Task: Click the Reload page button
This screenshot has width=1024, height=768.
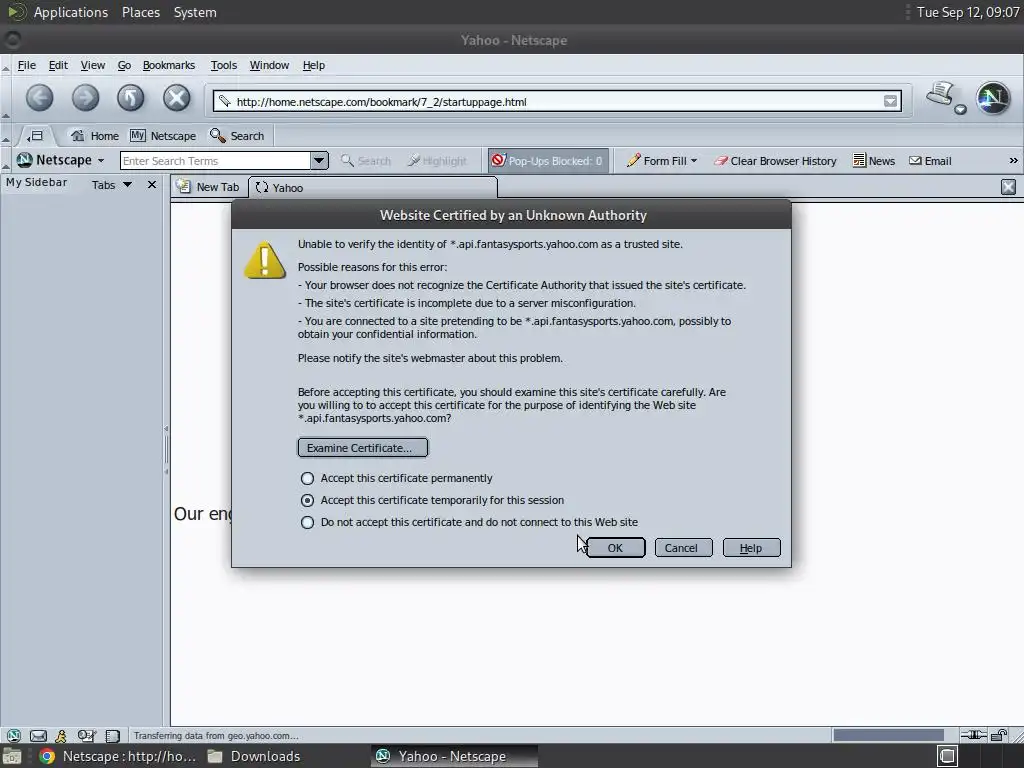Action: click(131, 99)
